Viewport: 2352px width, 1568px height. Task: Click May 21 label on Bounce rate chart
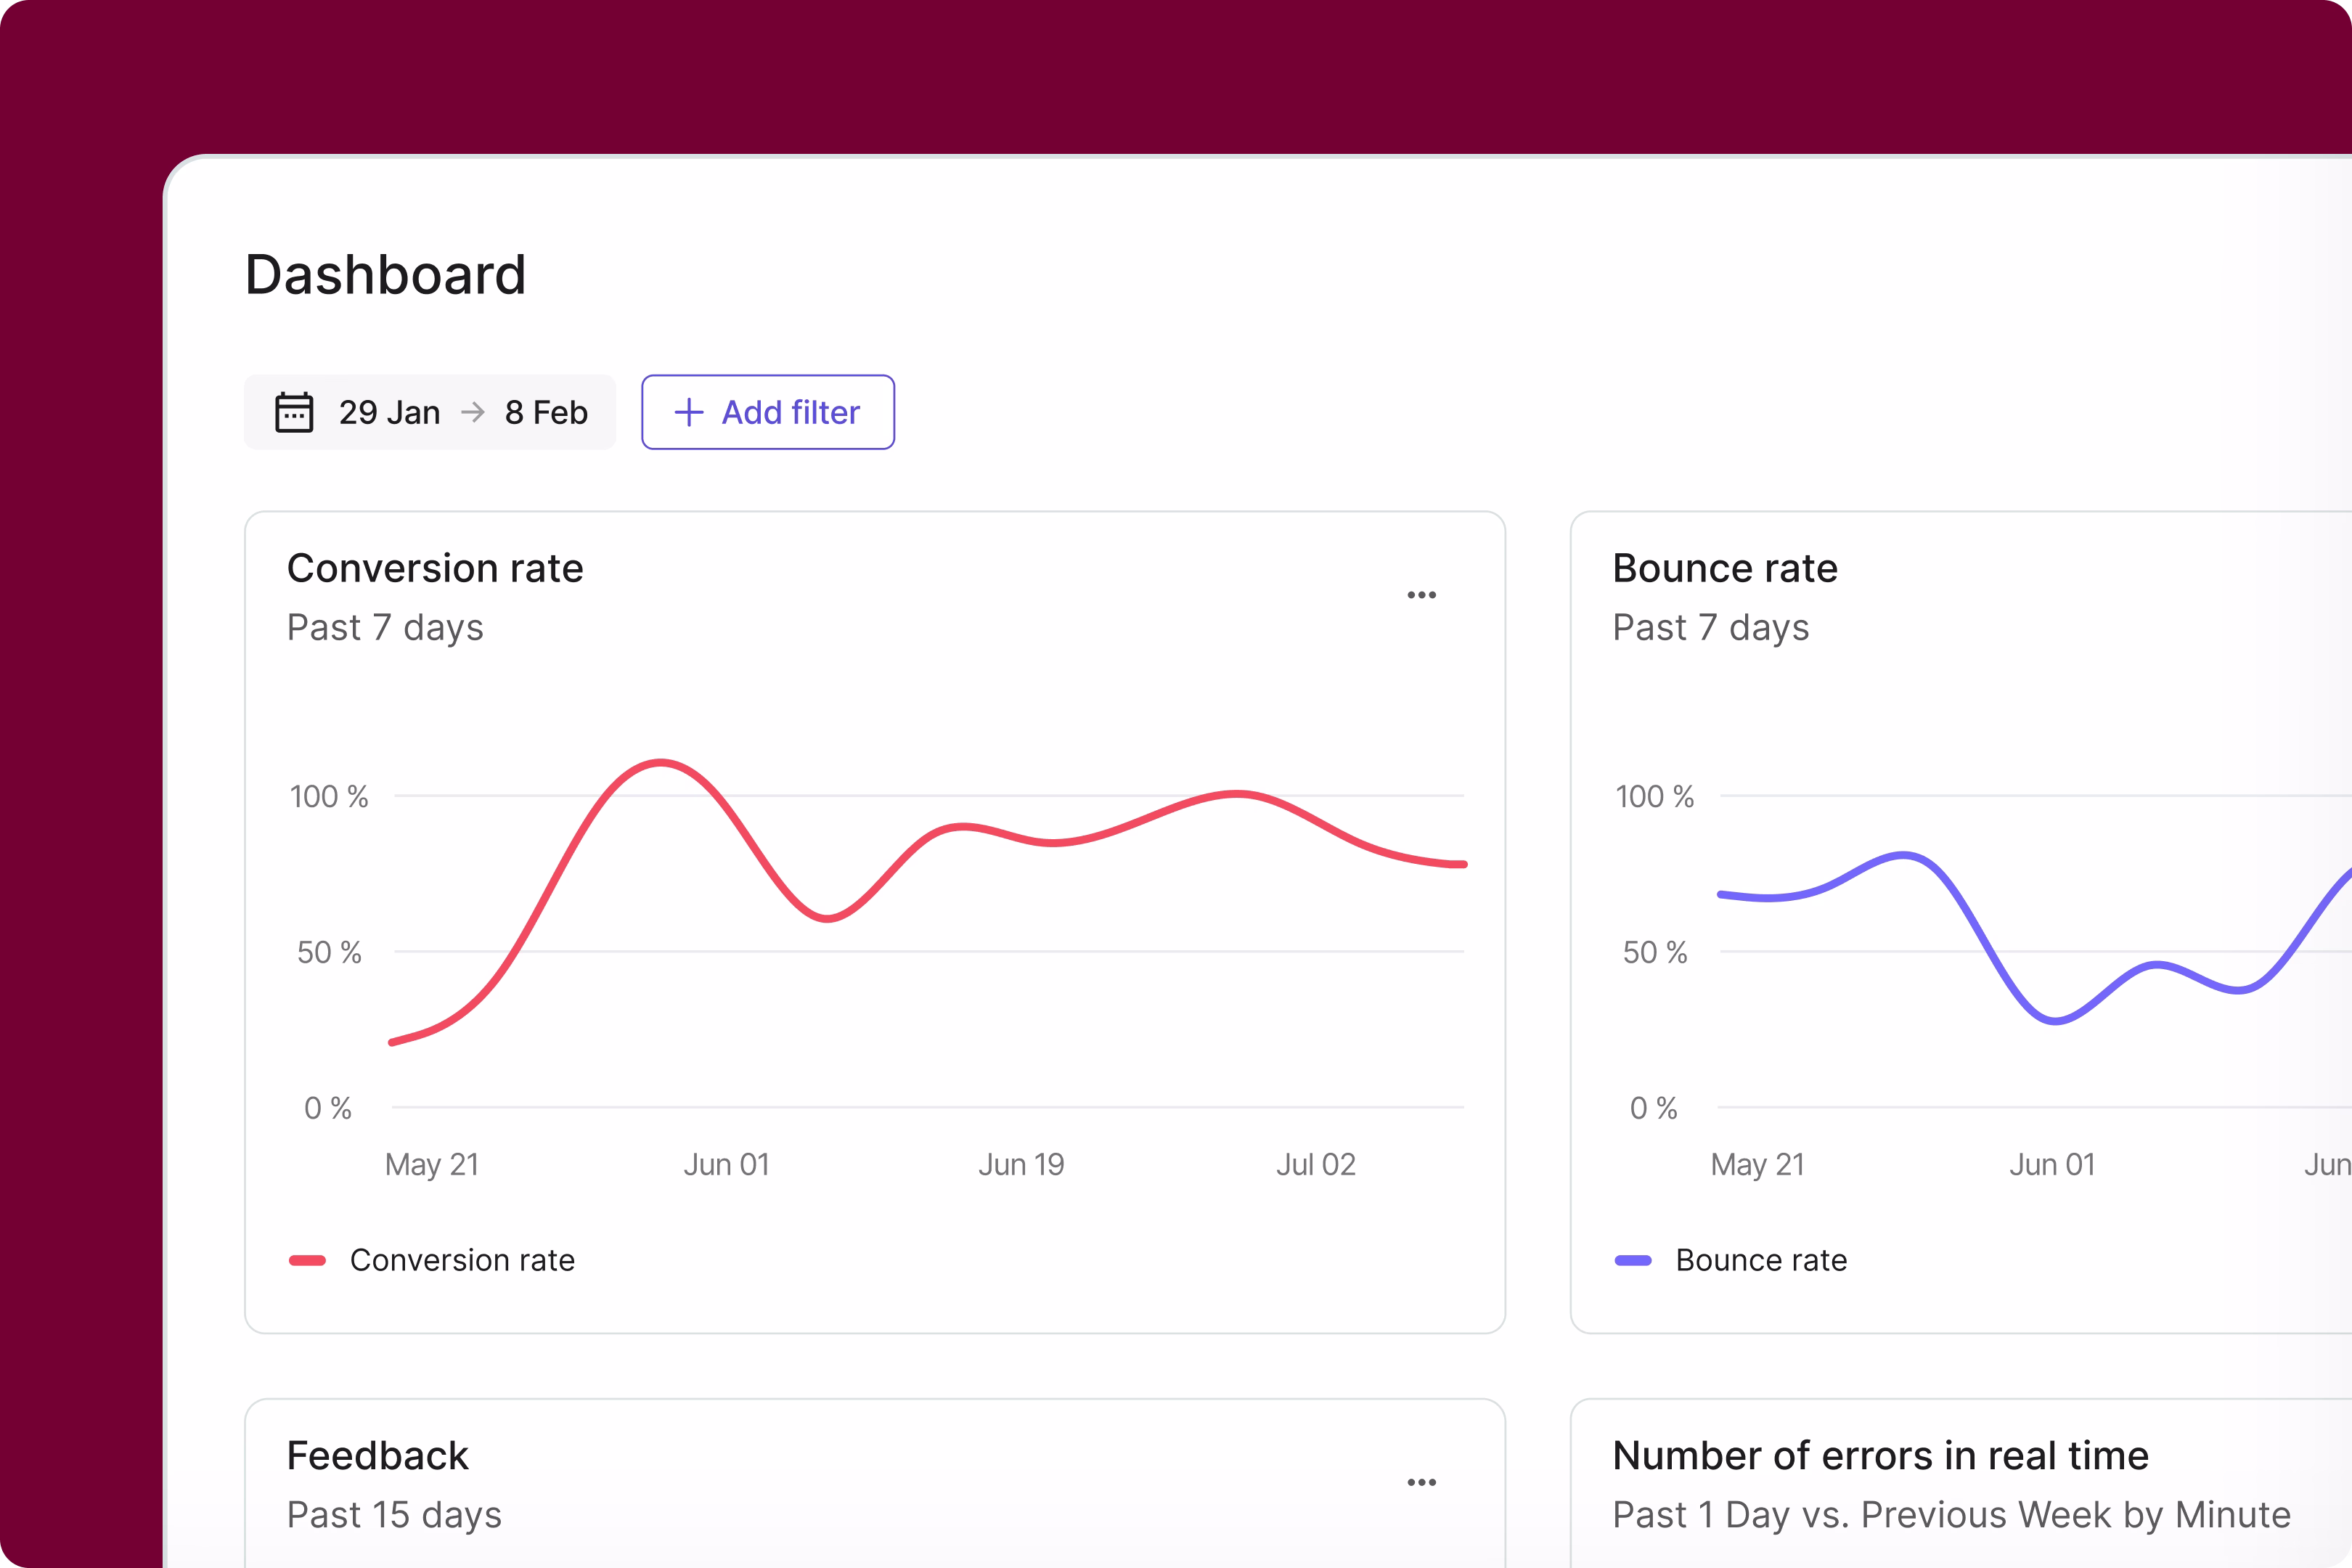click(x=1758, y=1165)
